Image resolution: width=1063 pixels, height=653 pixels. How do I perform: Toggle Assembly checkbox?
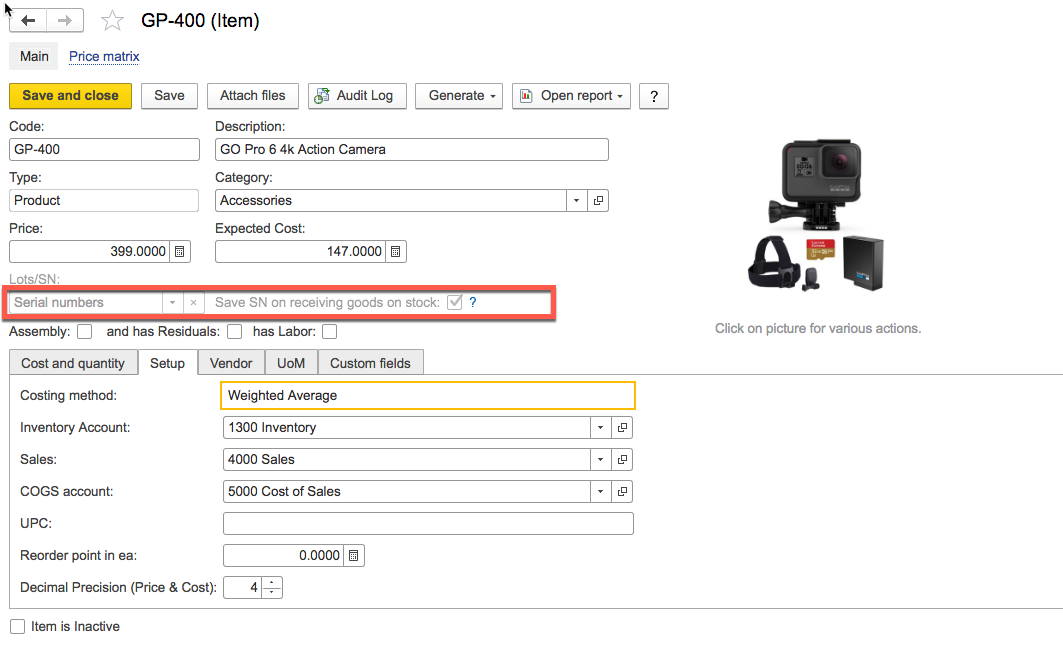(85, 332)
